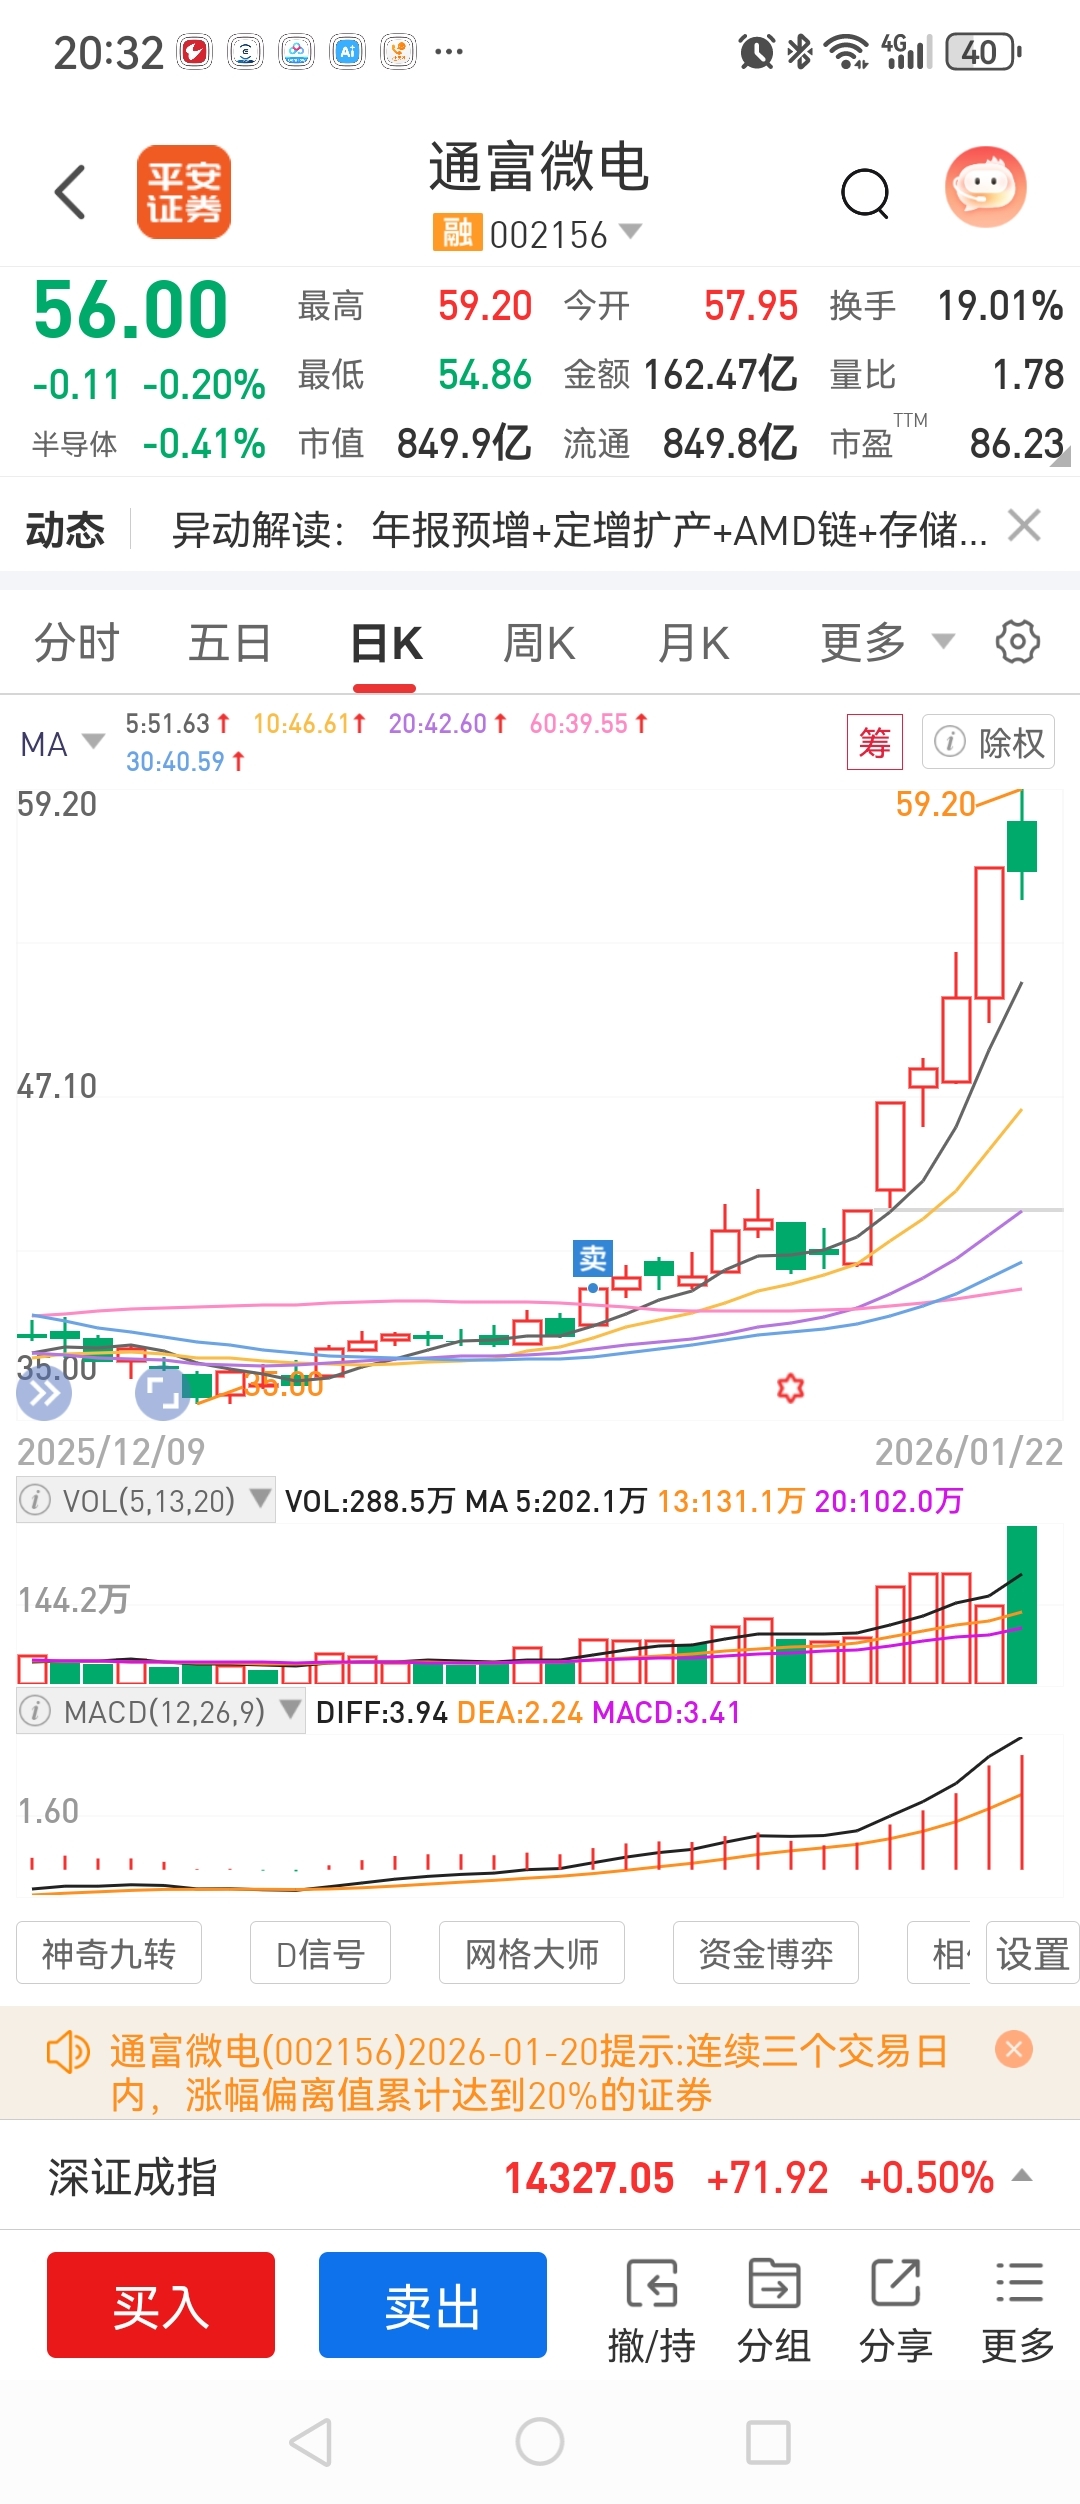
Task: Switch to 月K chart tab
Action: (x=694, y=643)
